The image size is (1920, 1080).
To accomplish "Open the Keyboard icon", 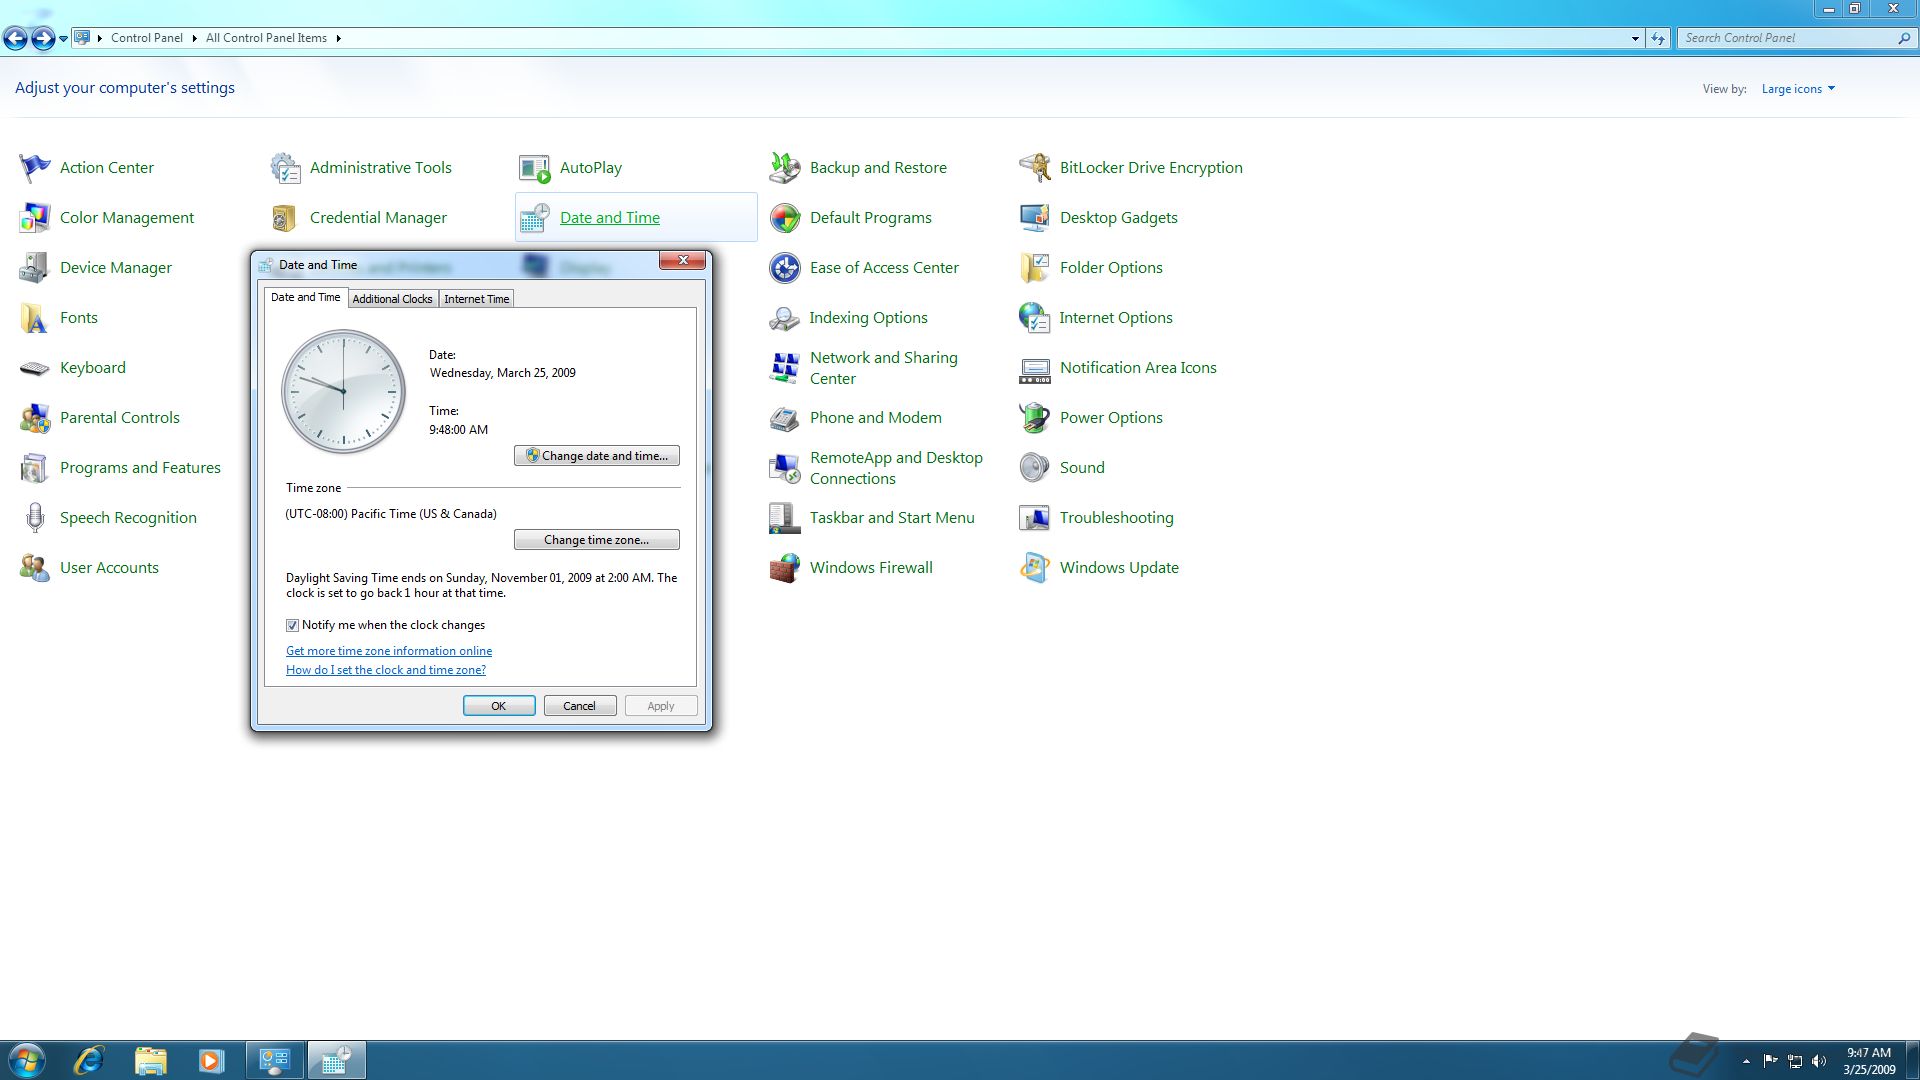I will click(34, 368).
